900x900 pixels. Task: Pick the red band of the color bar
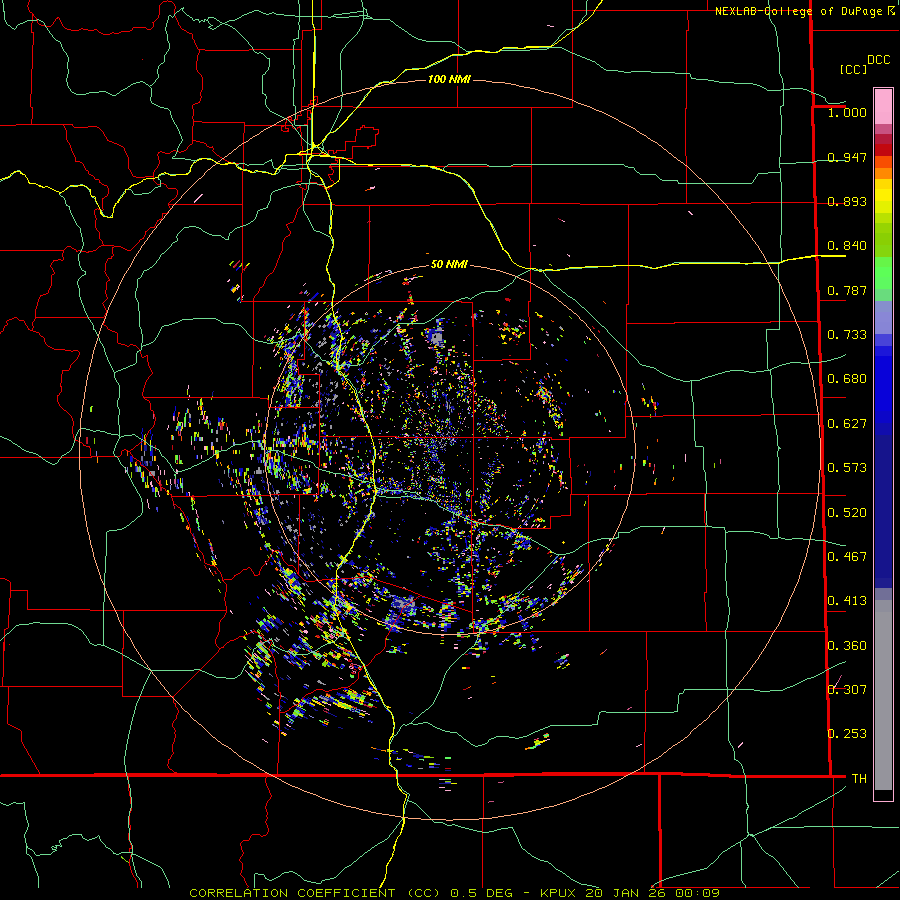click(x=883, y=150)
